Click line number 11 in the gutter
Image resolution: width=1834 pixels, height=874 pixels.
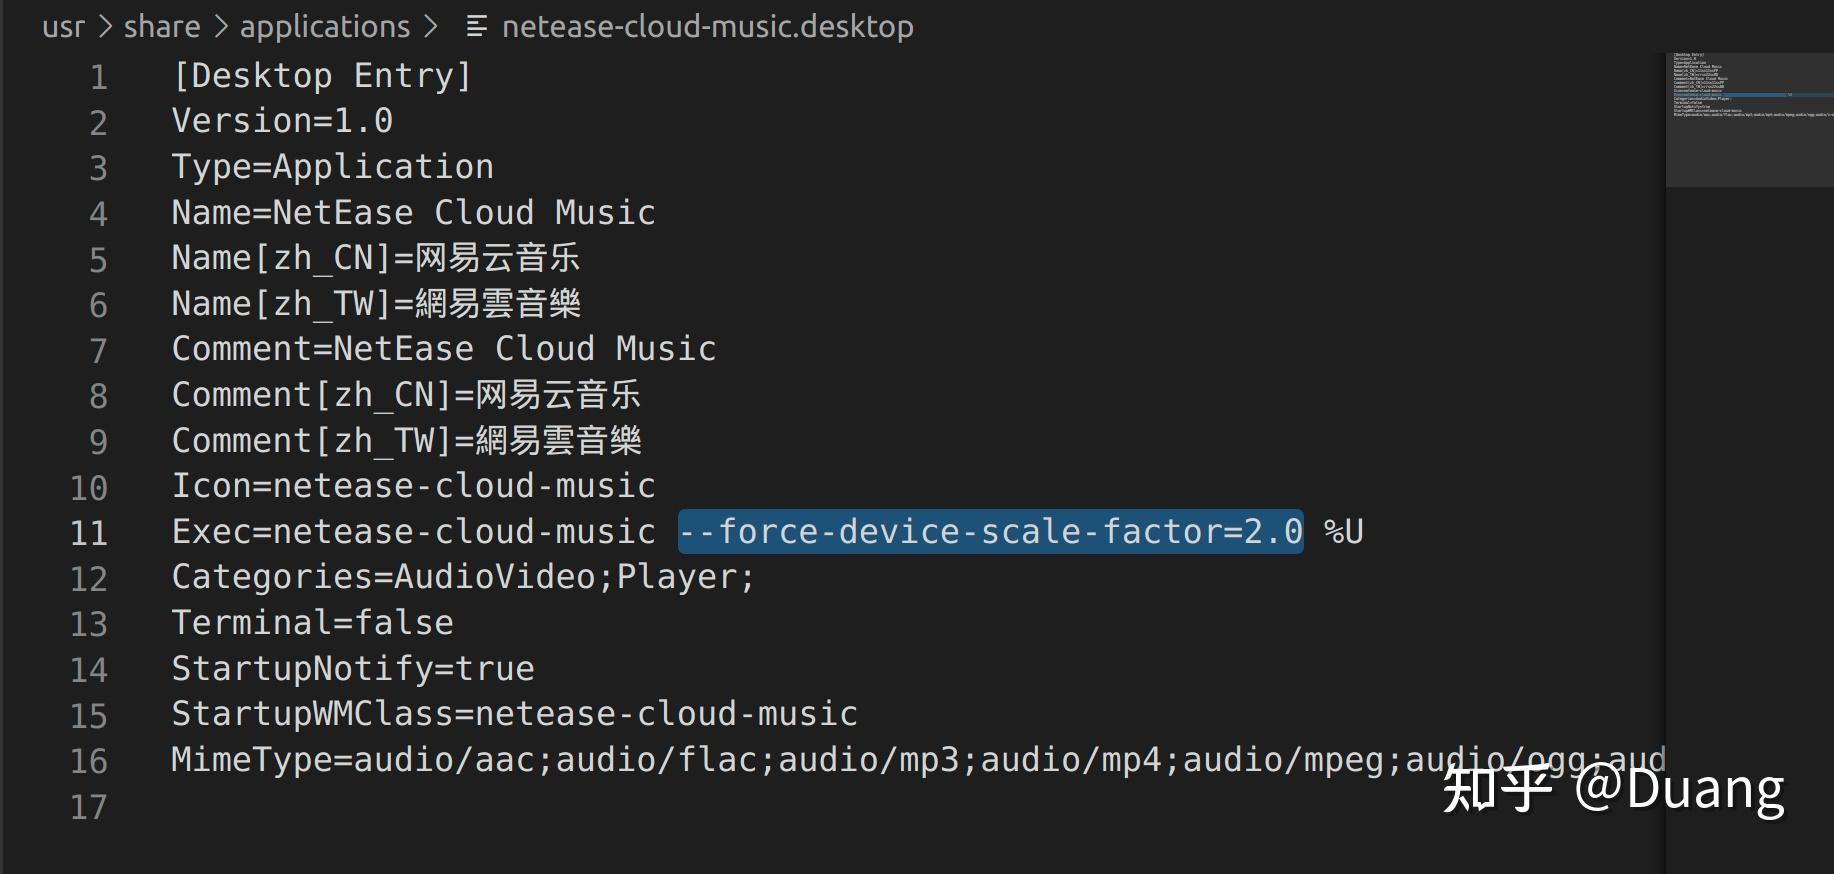click(89, 533)
